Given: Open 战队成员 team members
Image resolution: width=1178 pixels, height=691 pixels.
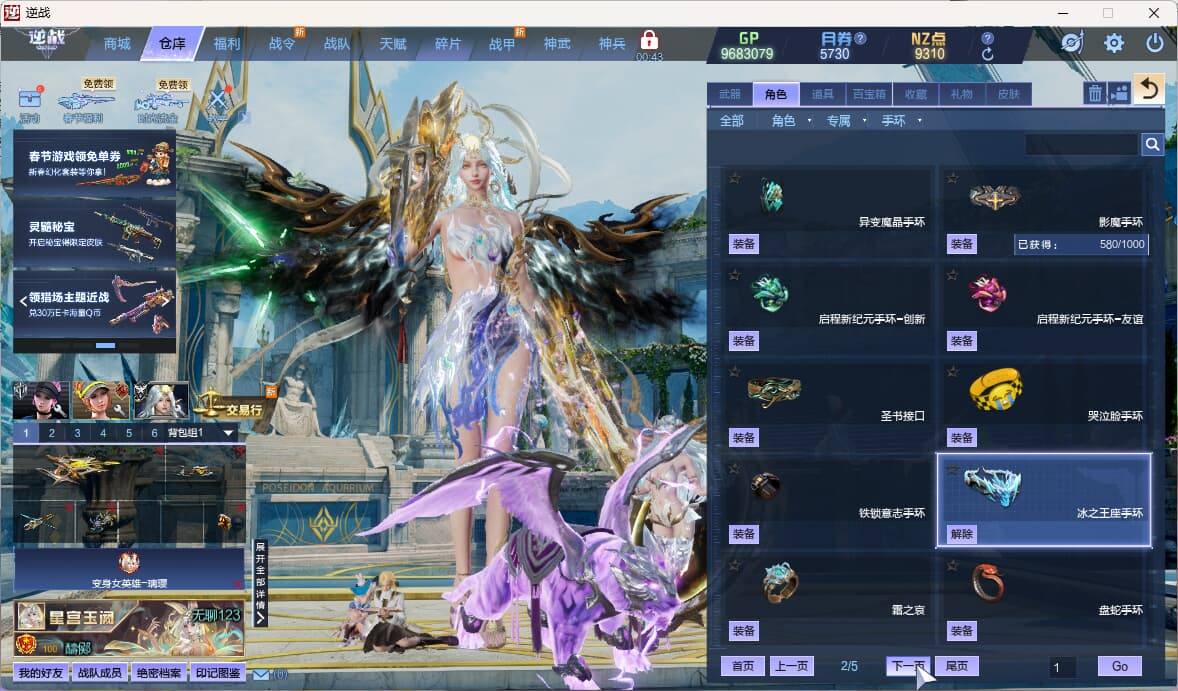Looking at the screenshot, I should coord(100,673).
